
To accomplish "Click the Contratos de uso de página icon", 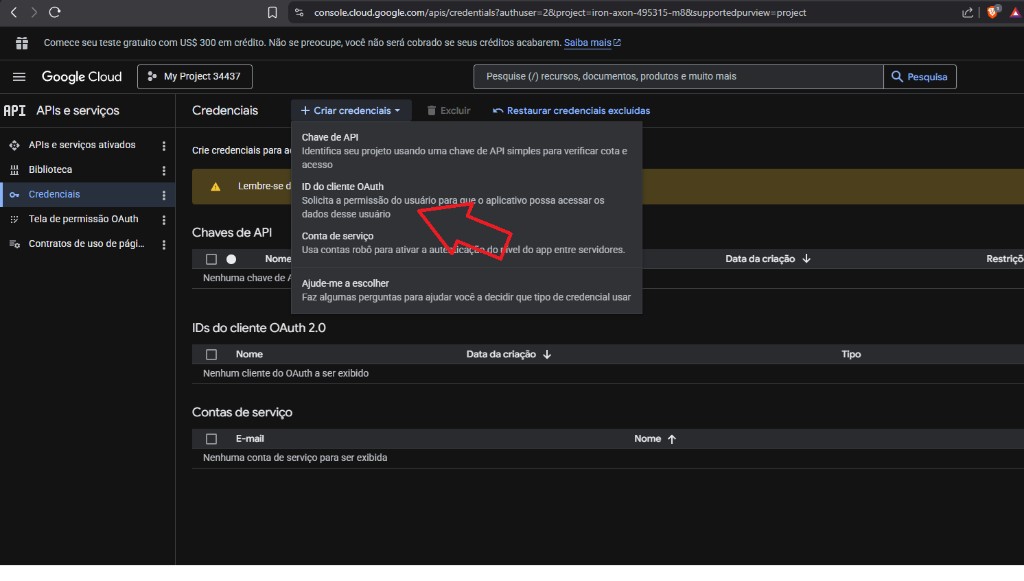I will [x=14, y=244].
